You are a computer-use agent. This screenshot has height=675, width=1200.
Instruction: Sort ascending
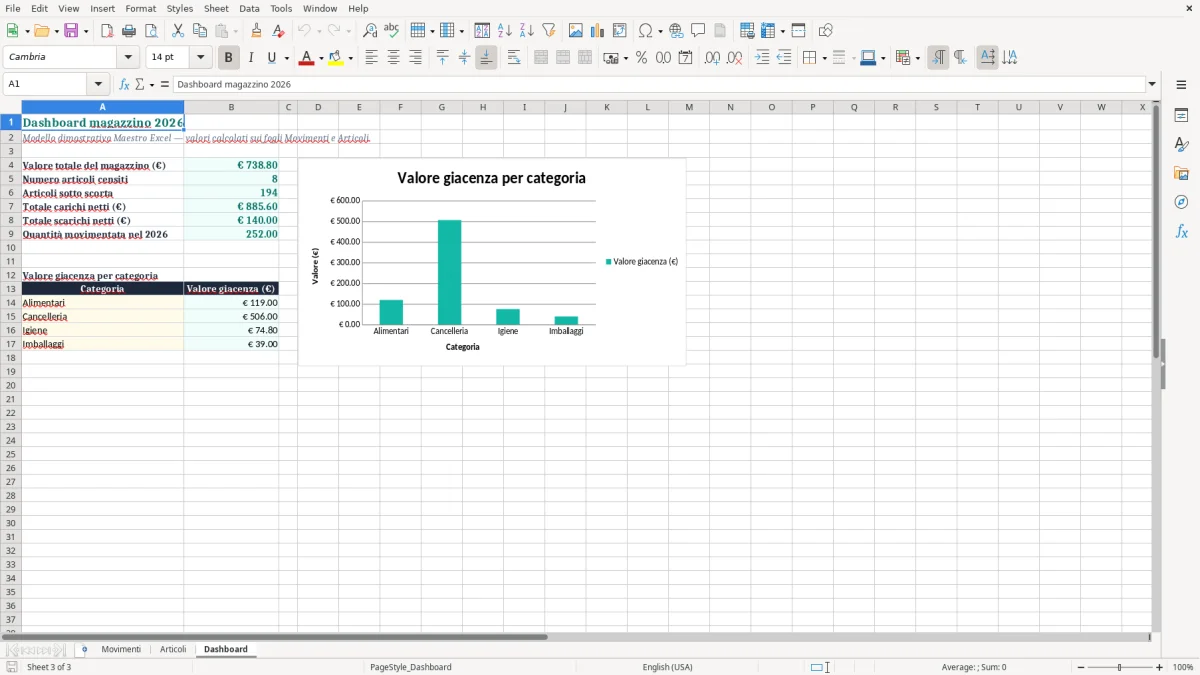point(505,31)
